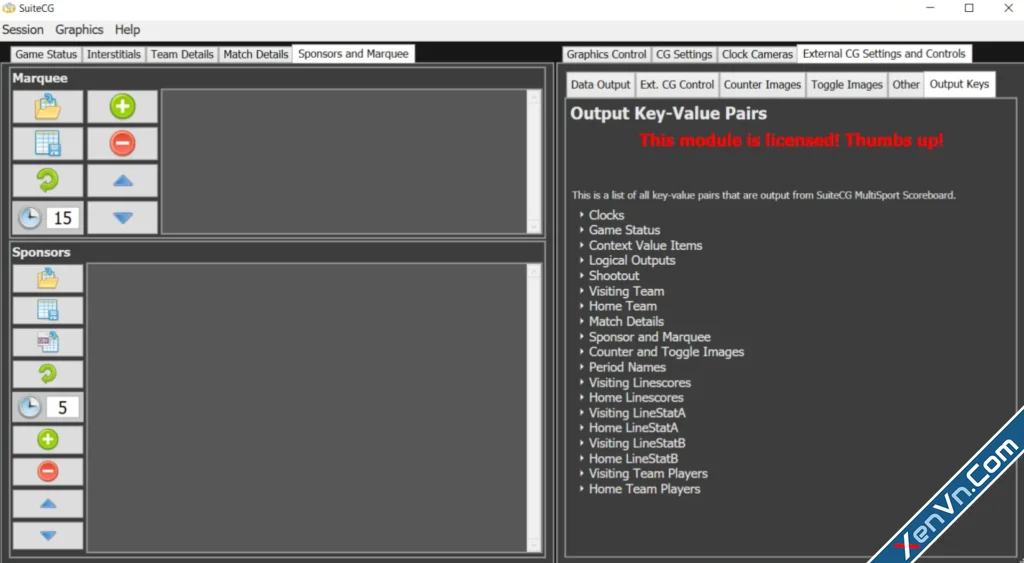1024x563 pixels.
Task: Open the Data Output sub-tab
Action: [x=600, y=84]
